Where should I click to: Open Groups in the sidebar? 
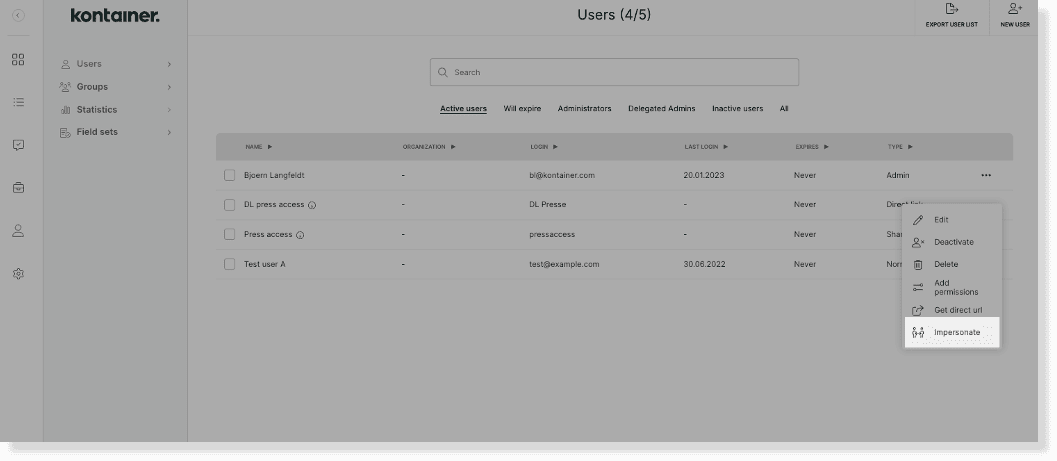click(x=92, y=87)
